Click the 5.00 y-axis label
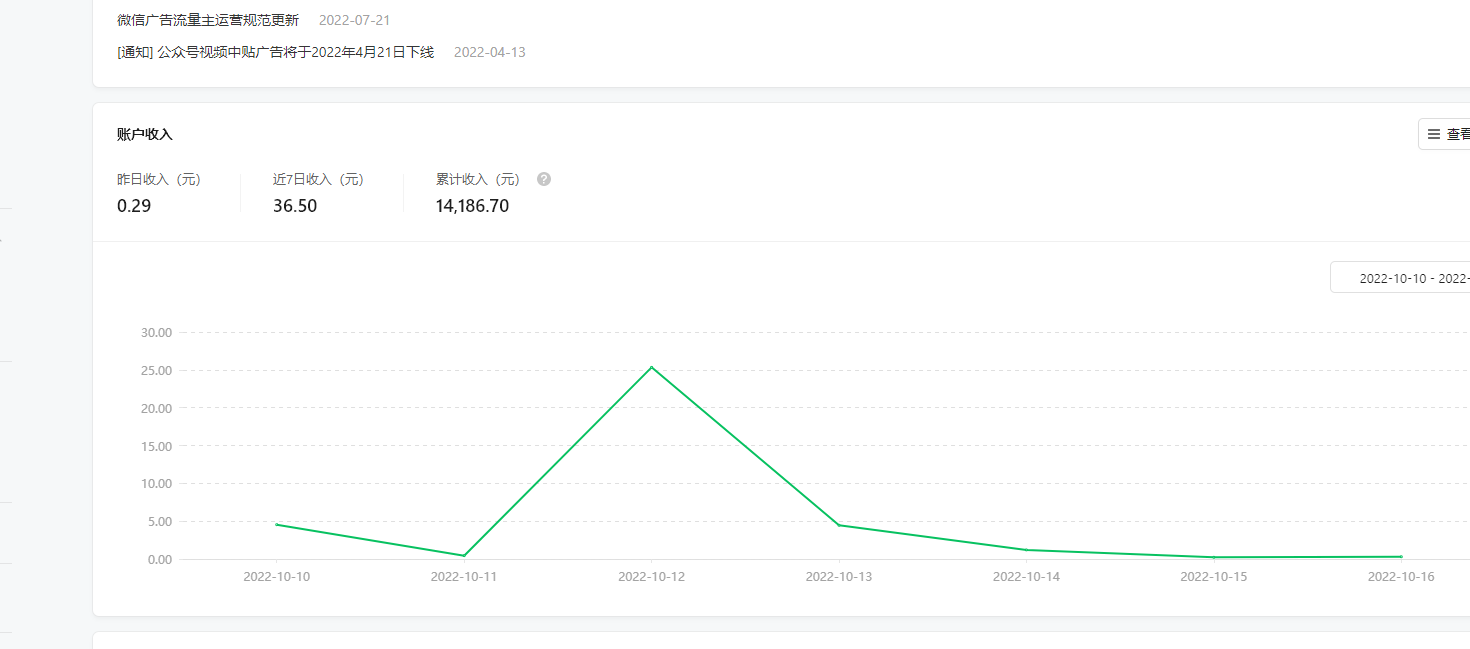This screenshot has width=1470, height=649. point(158,521)
